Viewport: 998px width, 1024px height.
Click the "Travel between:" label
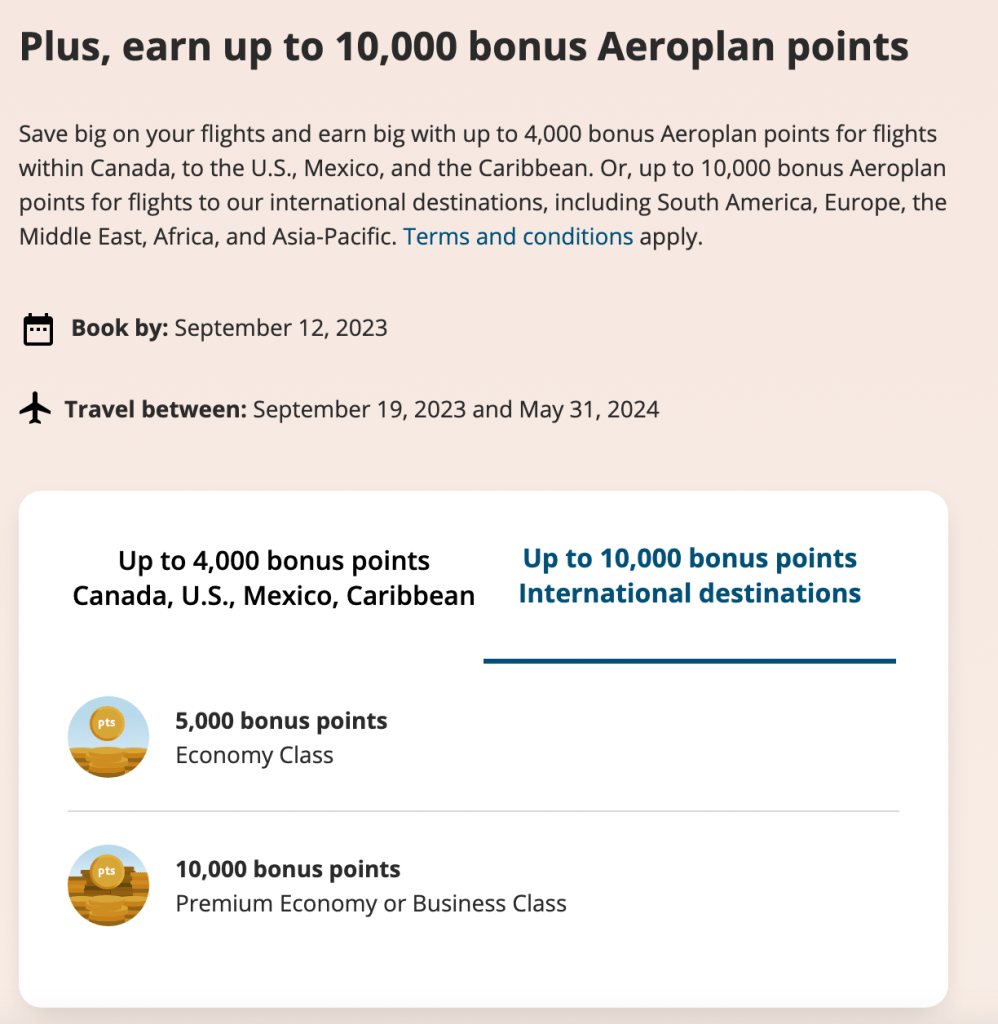(x=155, y=409)
